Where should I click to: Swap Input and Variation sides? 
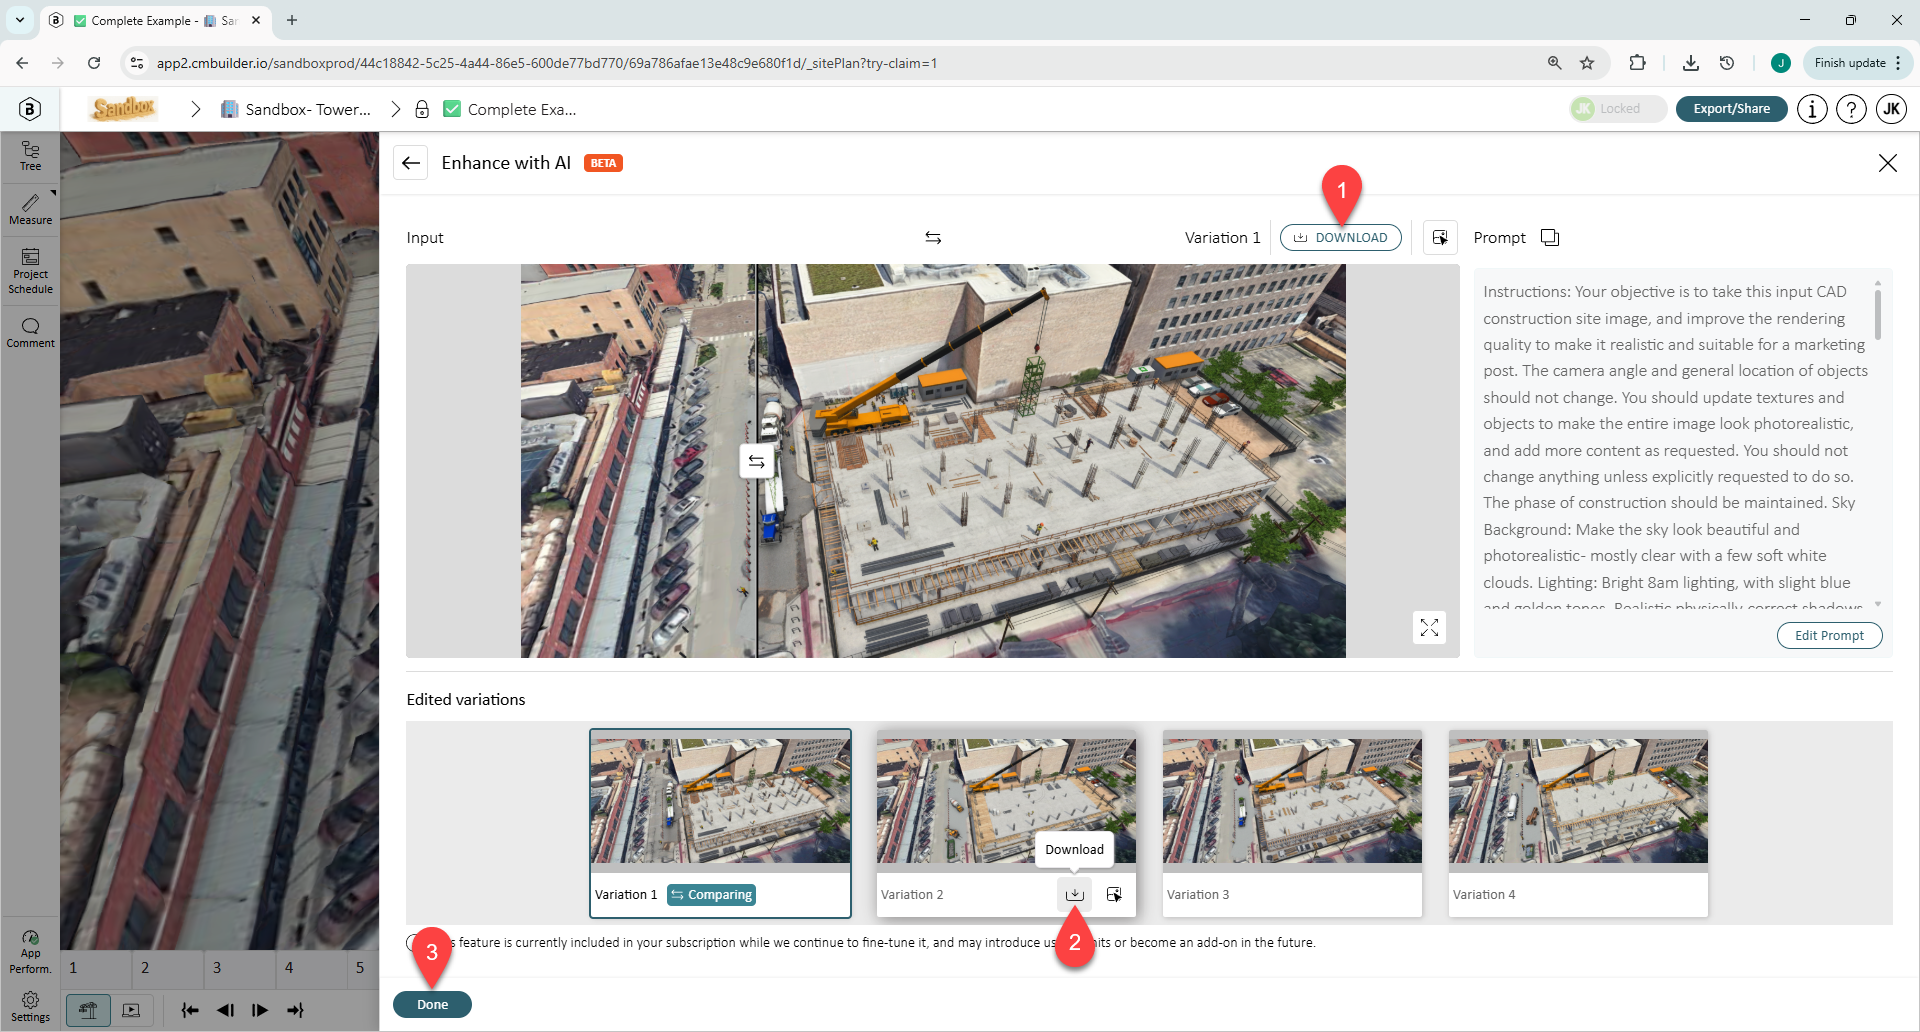click(x=933, y=238)
